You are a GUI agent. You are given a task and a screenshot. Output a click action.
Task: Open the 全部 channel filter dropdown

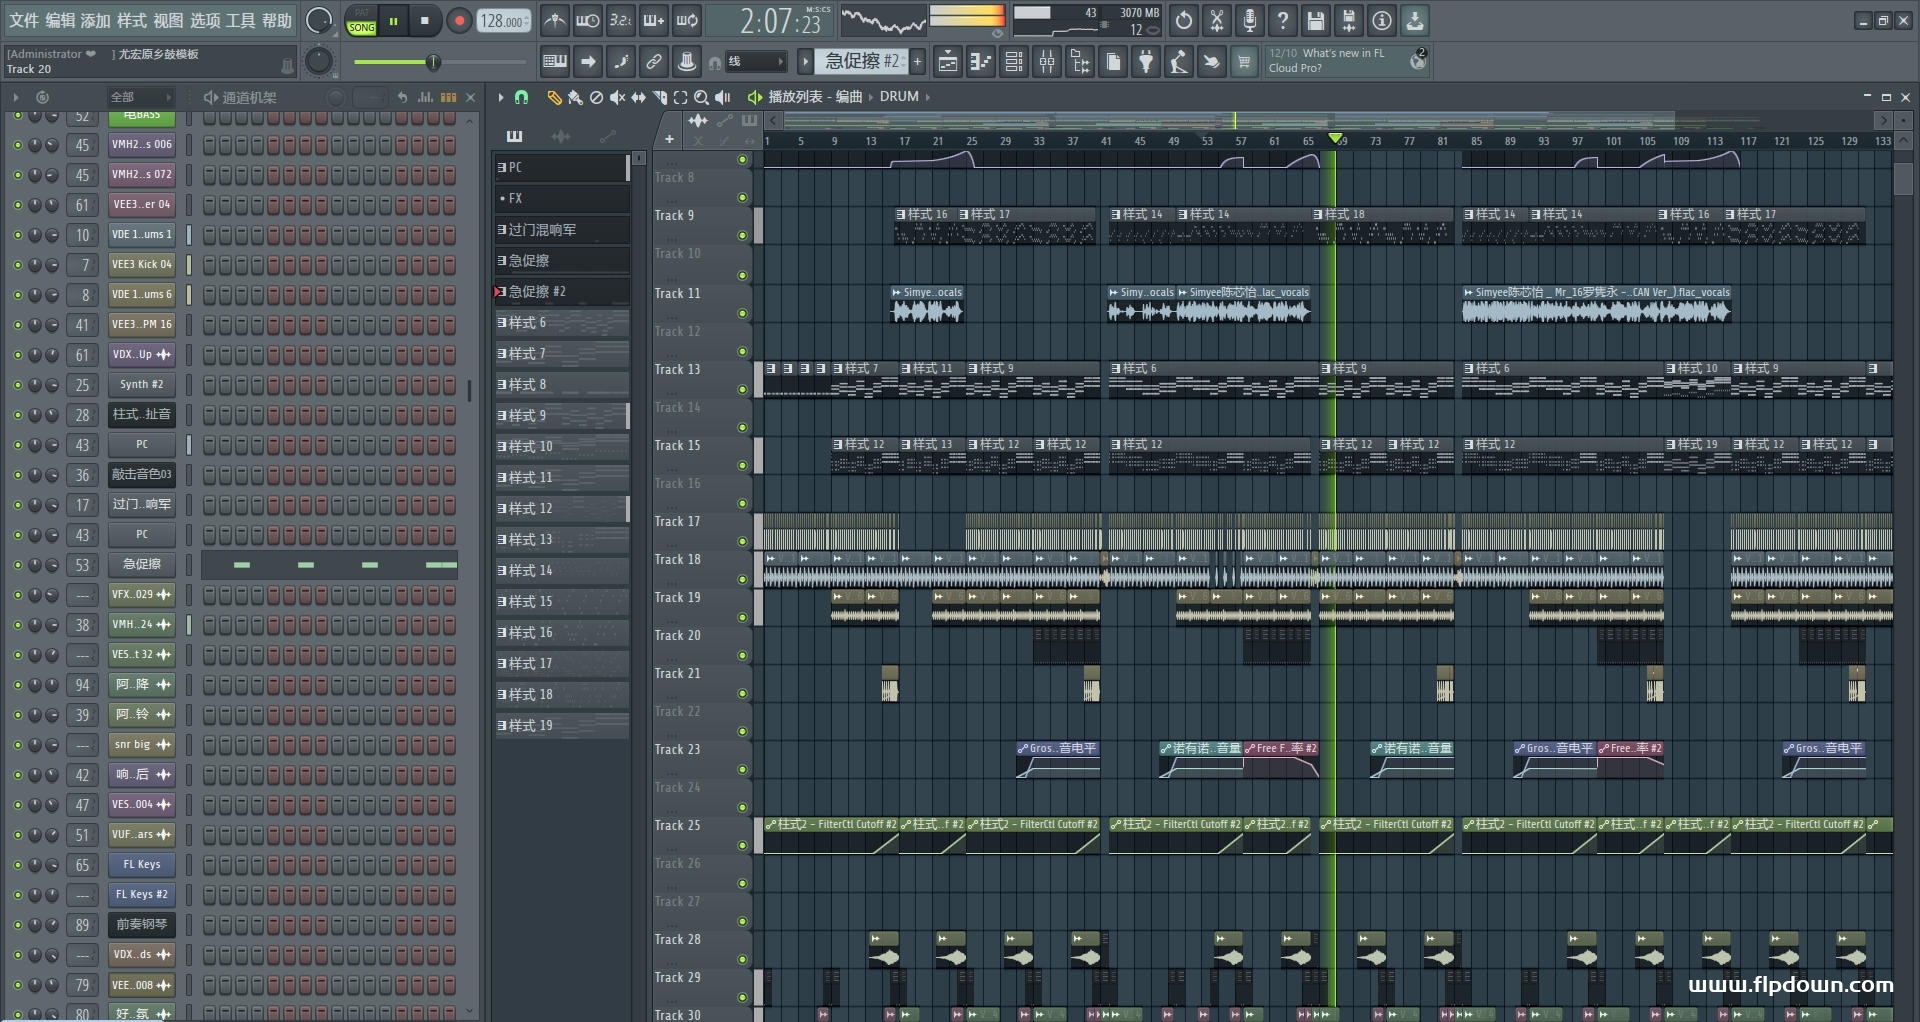[x=140, y=97]
